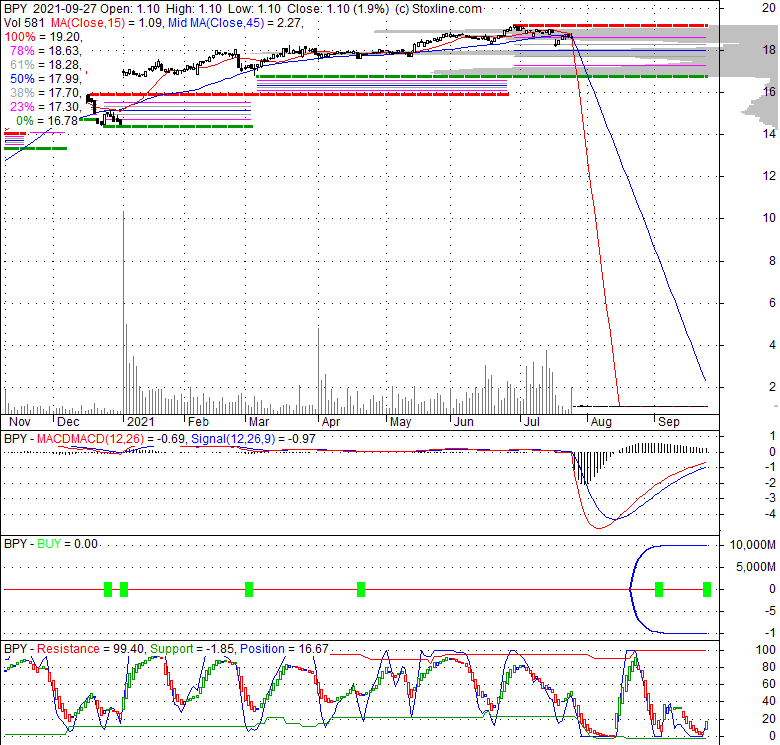The height and width of the screenshot is (745, 780).
Task: Click the May label on the time axis
Action: [400, 422]
